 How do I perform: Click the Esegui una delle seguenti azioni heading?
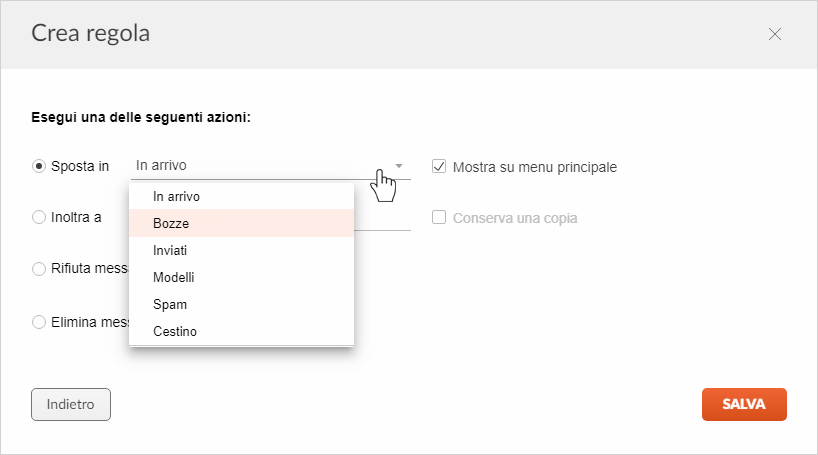click(x=141, y=117)
